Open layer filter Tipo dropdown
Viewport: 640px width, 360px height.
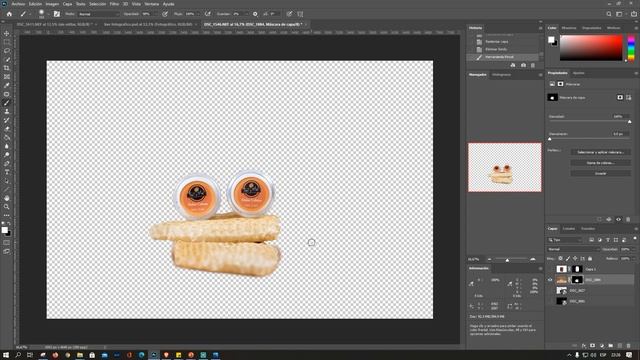565,240
